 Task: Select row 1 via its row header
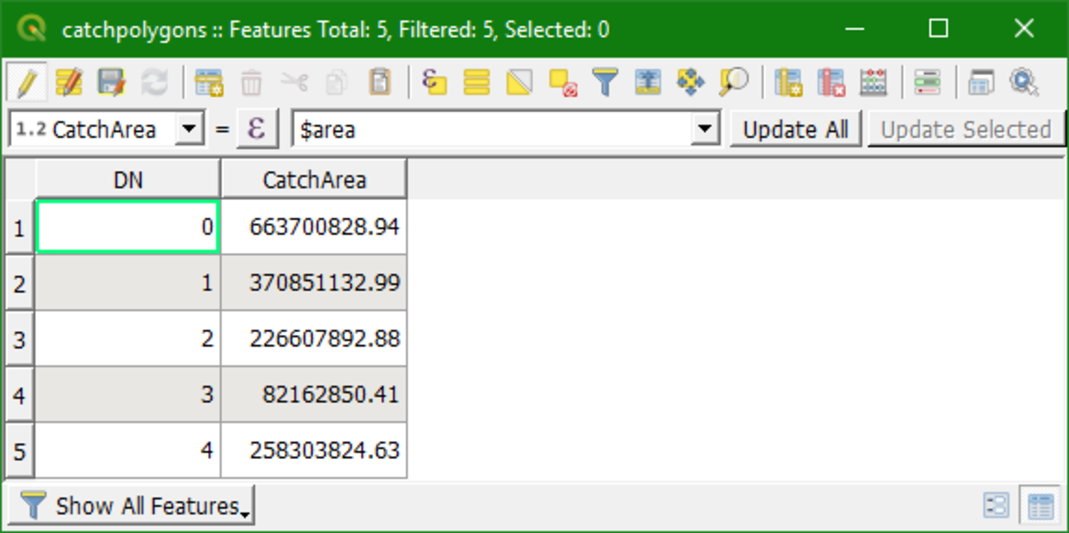(19, 227)
